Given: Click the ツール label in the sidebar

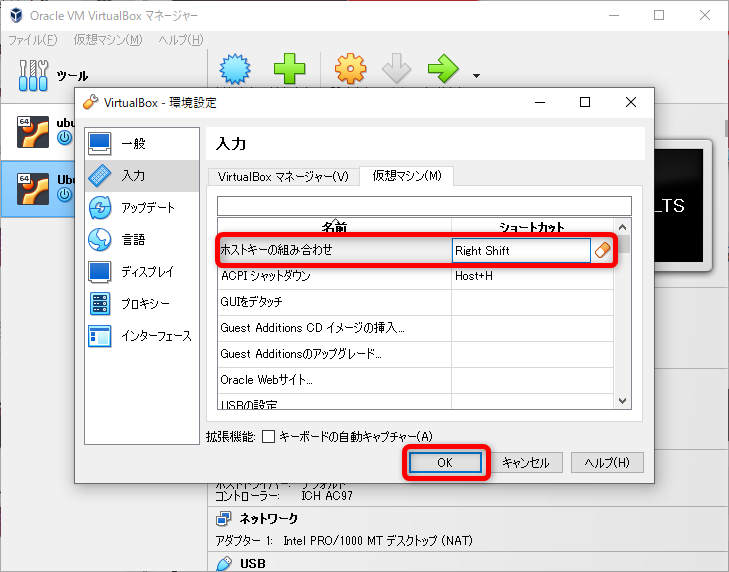Looking at the screenshot, I should coord(73,76).
